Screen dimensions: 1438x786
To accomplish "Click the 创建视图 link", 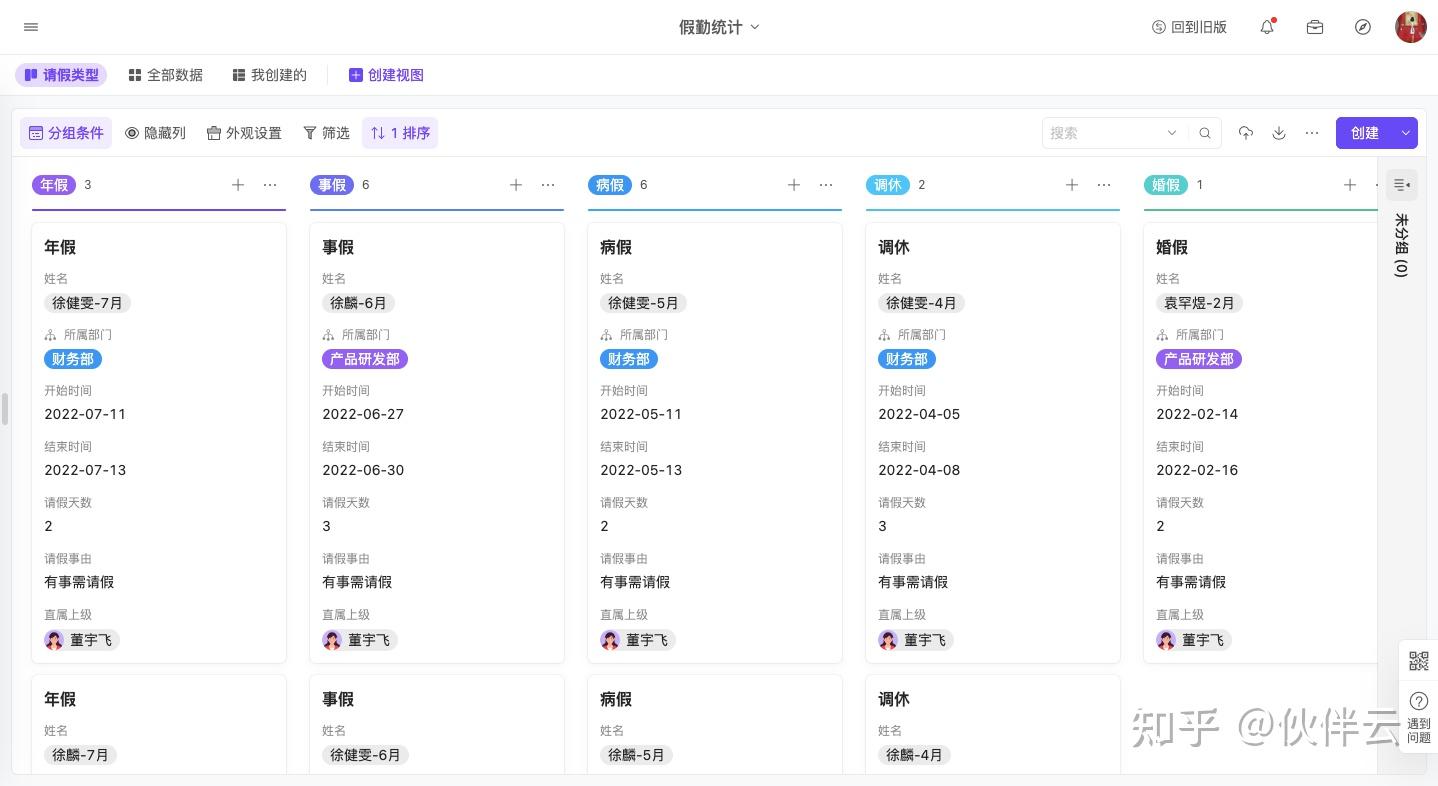I will coord(386,75).
